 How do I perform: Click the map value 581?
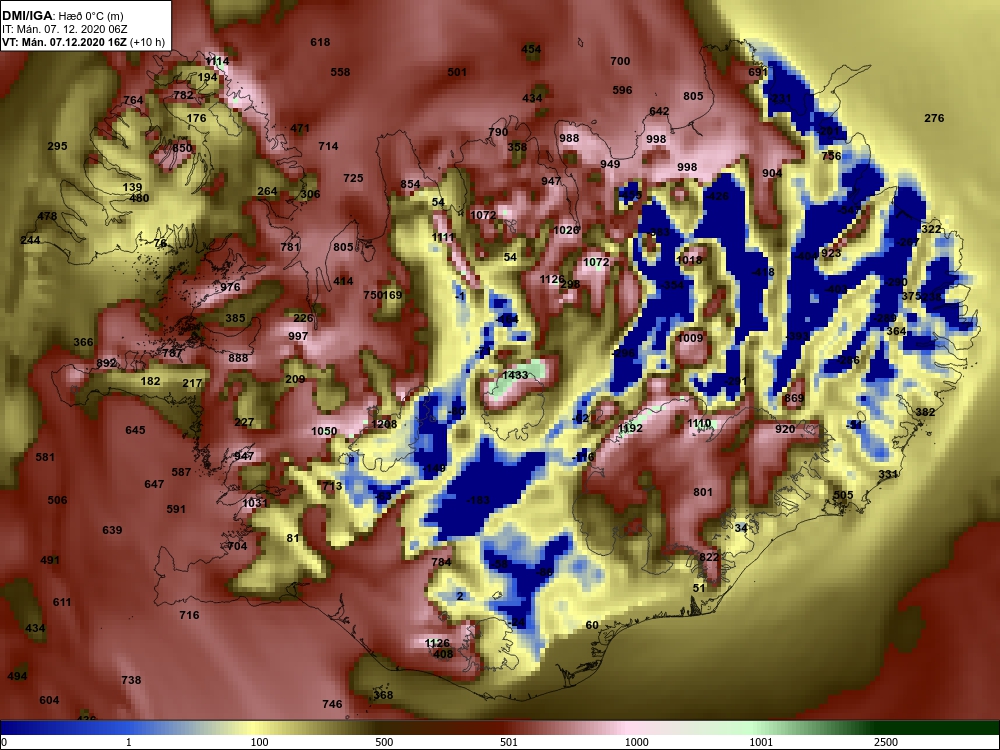tap(45, 457)
